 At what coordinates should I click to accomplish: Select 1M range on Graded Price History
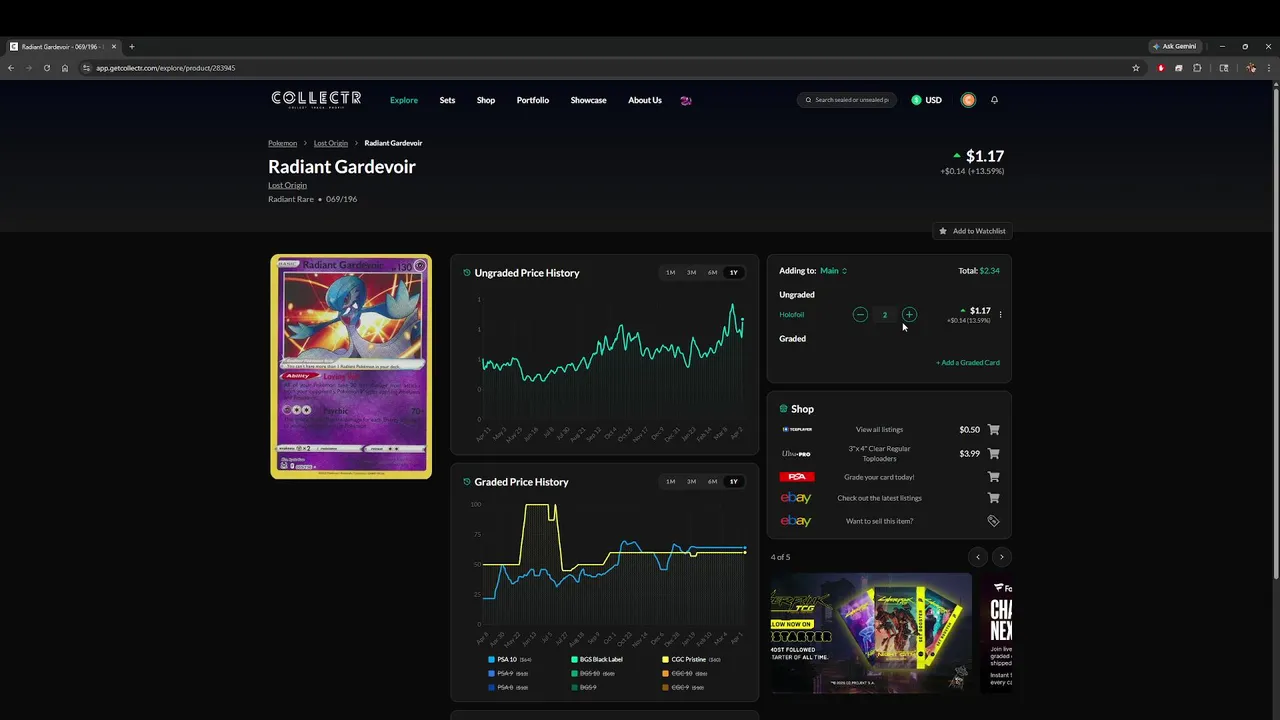coord(670,482)
